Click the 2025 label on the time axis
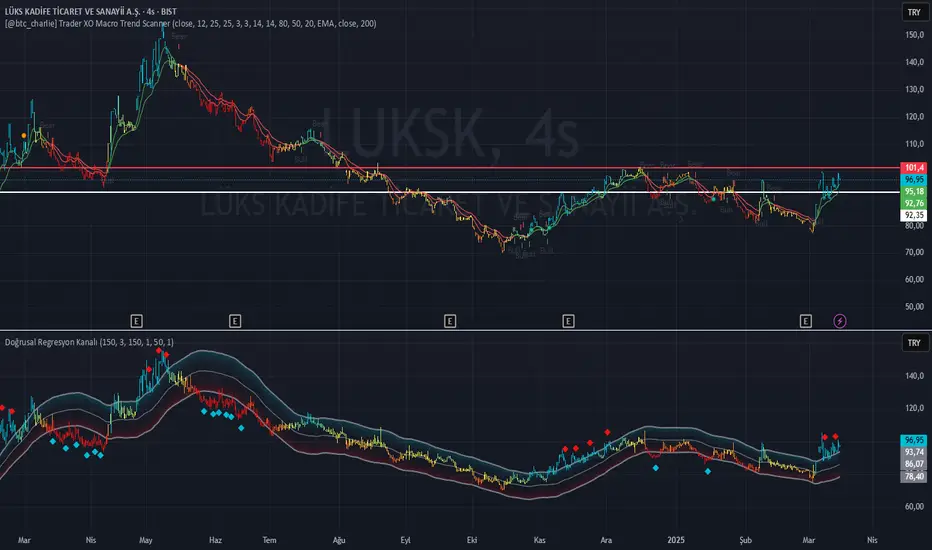932x550 pixels. click(x=676, y=540)
